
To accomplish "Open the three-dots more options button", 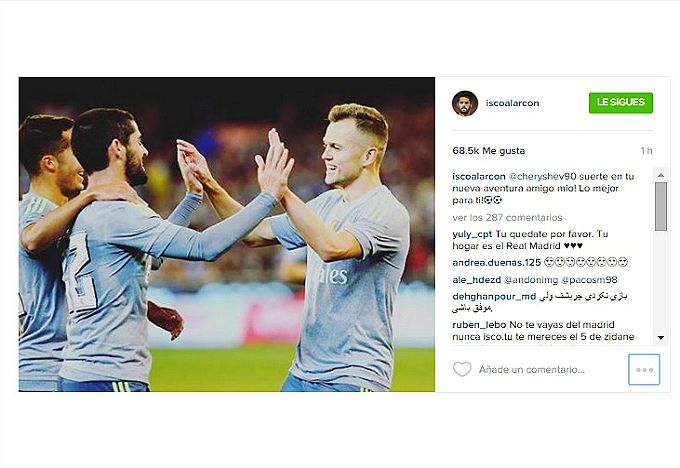I will (x=644, y=370).
